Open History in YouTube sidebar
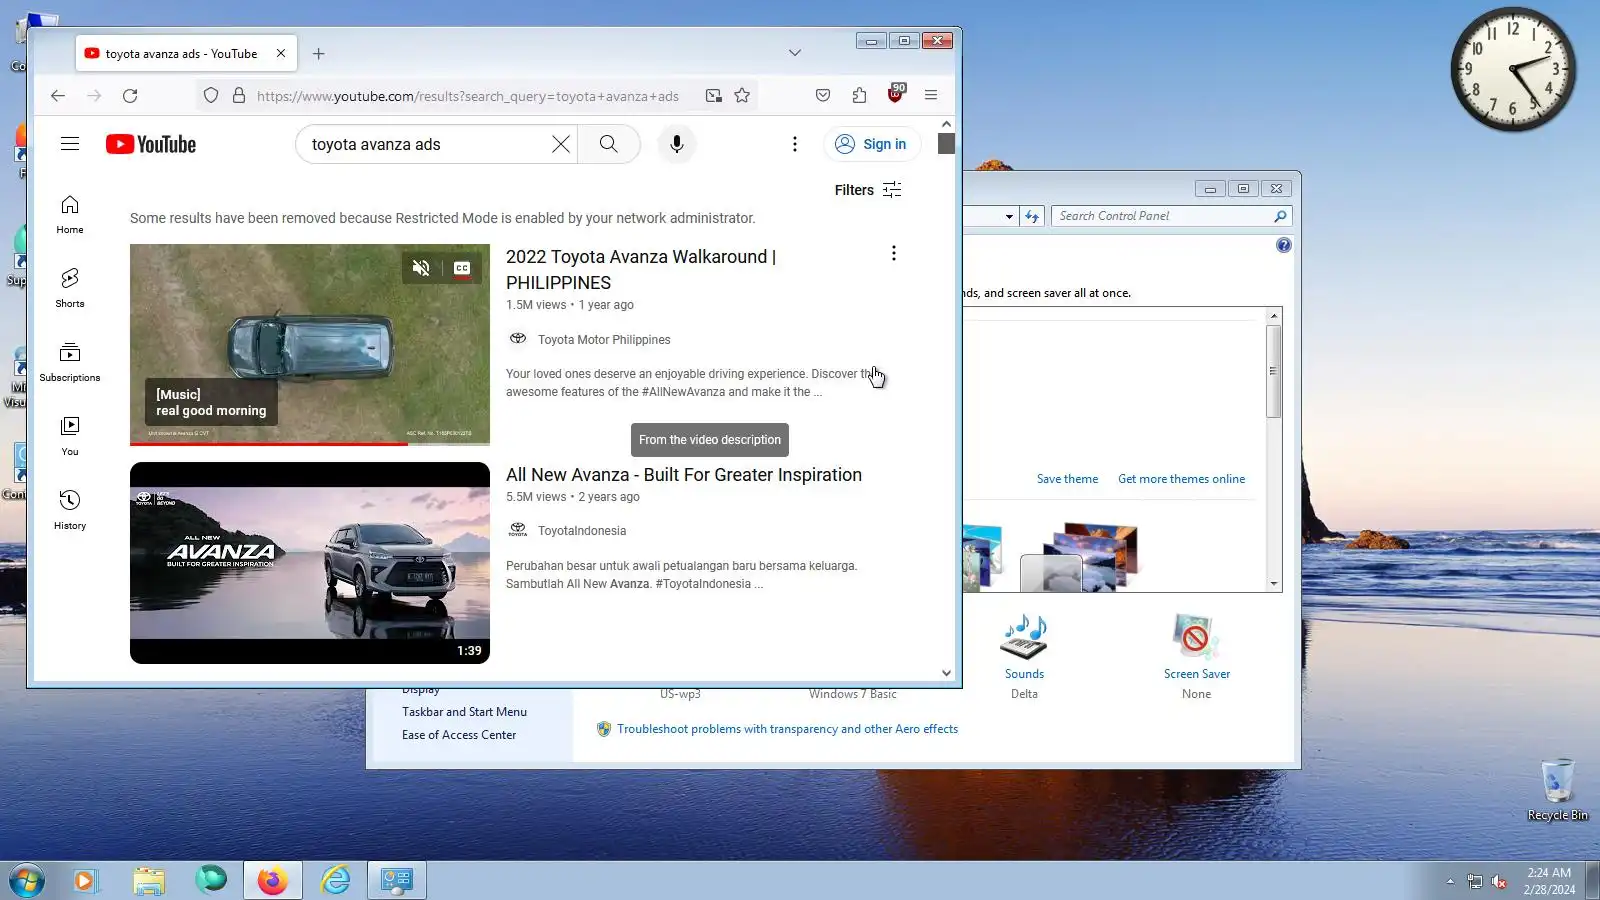 (x=70, y=510)
